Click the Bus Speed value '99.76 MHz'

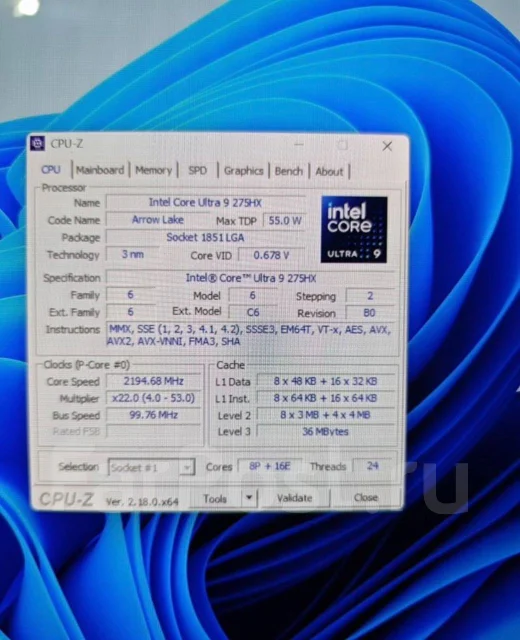tap(153, 415)
